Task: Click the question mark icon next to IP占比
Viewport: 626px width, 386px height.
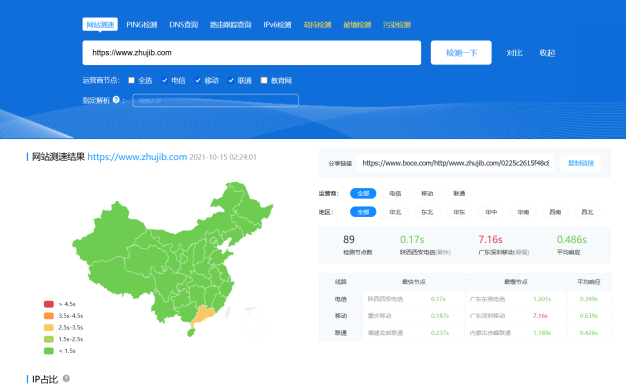Action: [x=66, y=378]
